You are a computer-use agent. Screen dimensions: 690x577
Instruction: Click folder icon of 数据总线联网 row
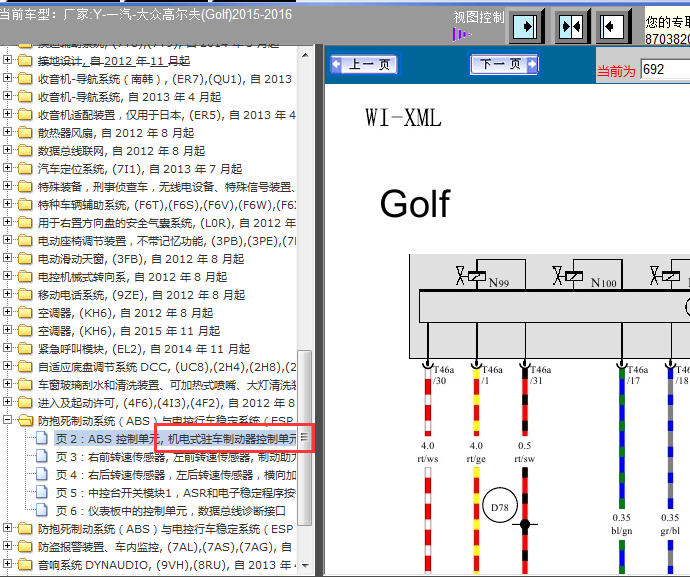click(x=25, y=151)
